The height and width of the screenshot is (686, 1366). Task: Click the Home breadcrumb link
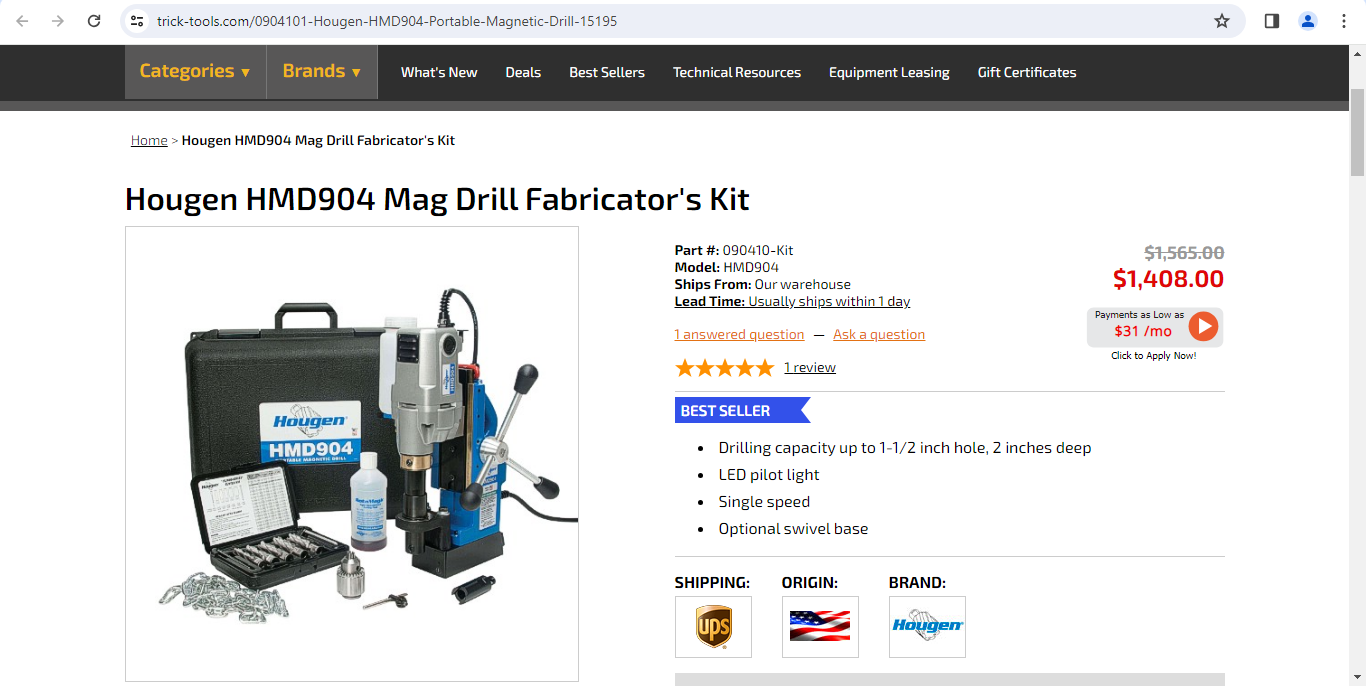pos(149,140)
